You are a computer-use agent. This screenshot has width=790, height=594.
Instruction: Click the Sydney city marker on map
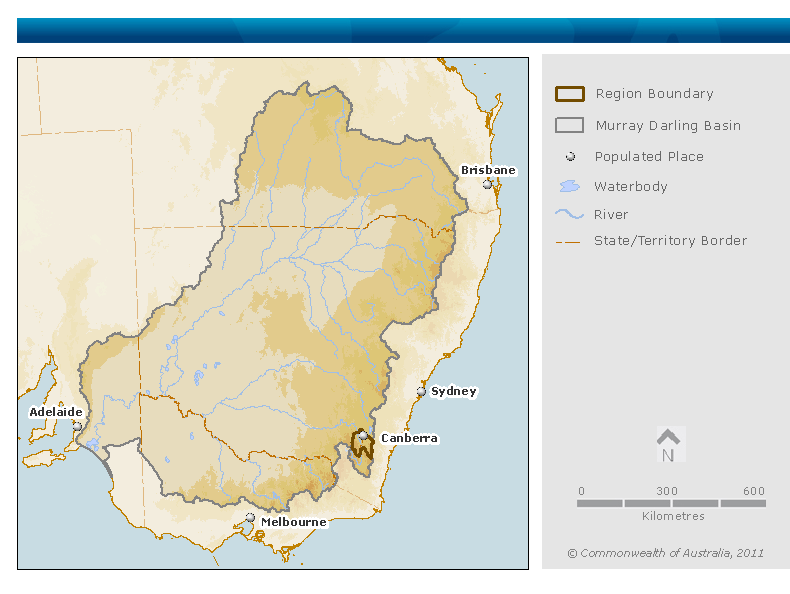click(421, 391)
